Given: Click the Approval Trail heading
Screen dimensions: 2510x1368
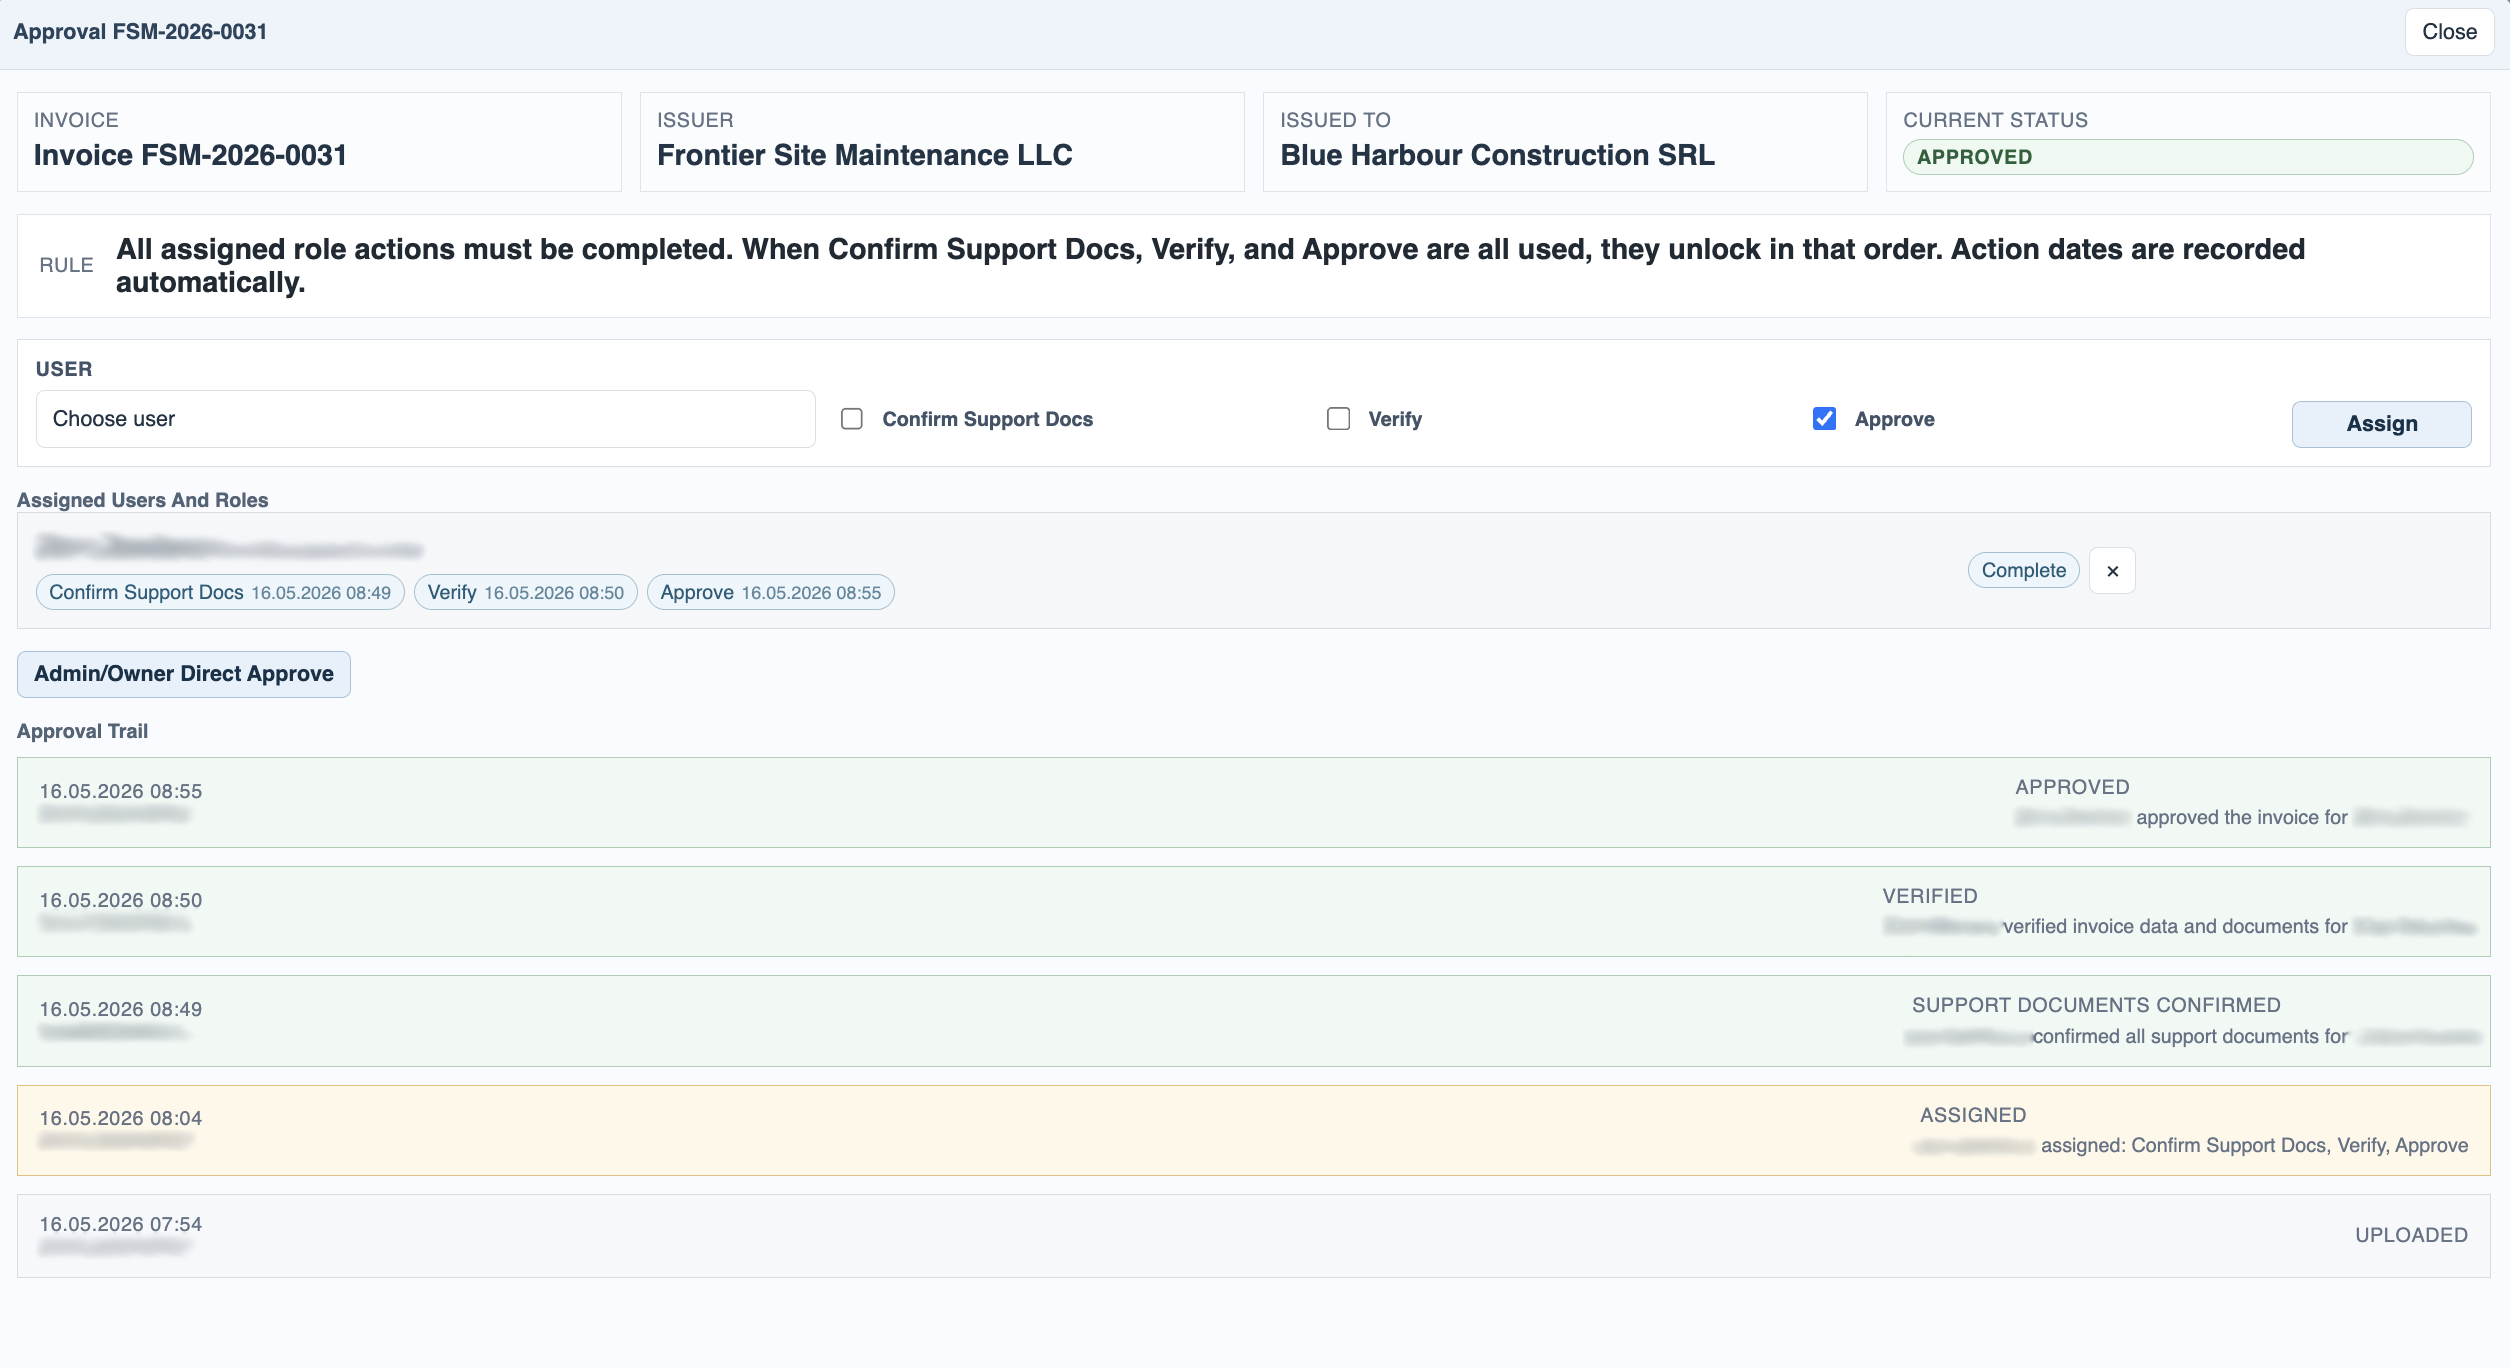Looking at the screenshot, I should pyautogui.click(x=82, y=731).
